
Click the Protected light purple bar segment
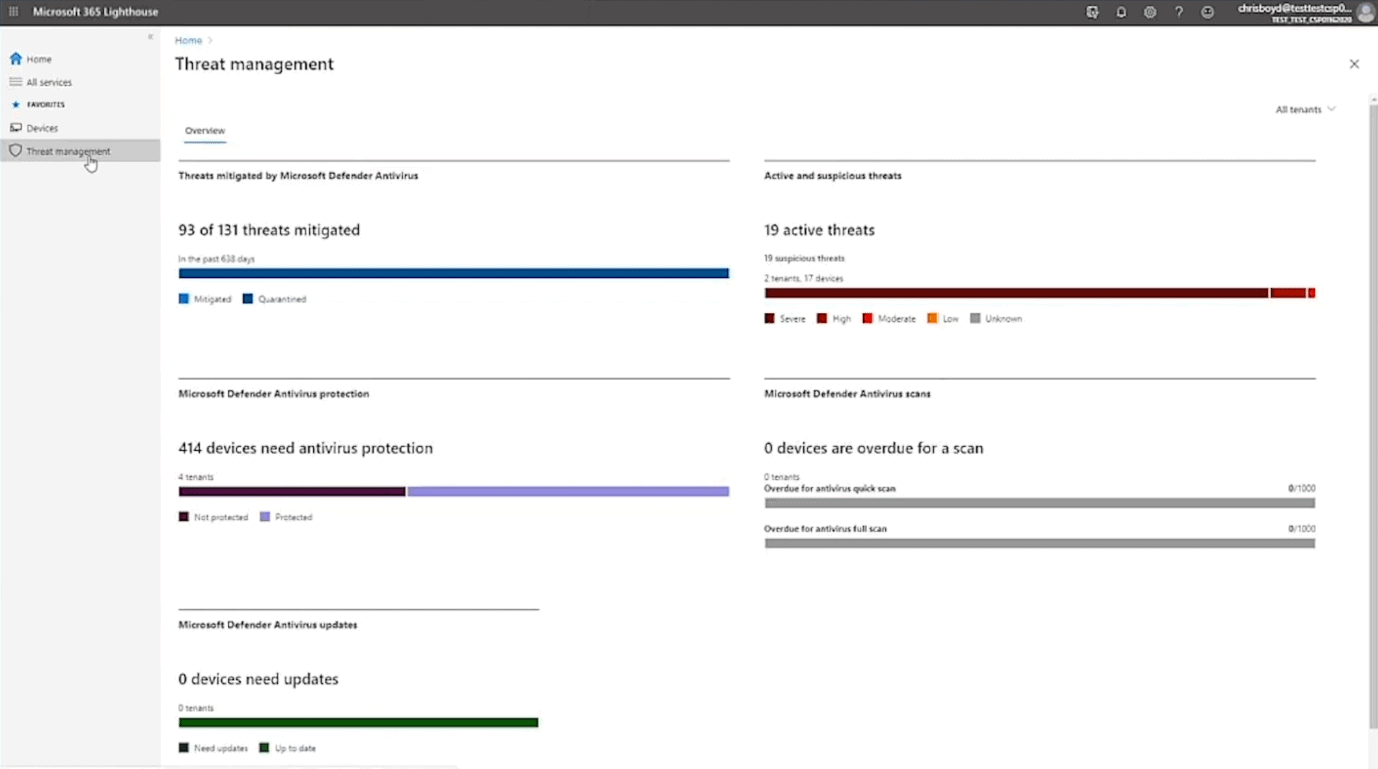(568, 491)
